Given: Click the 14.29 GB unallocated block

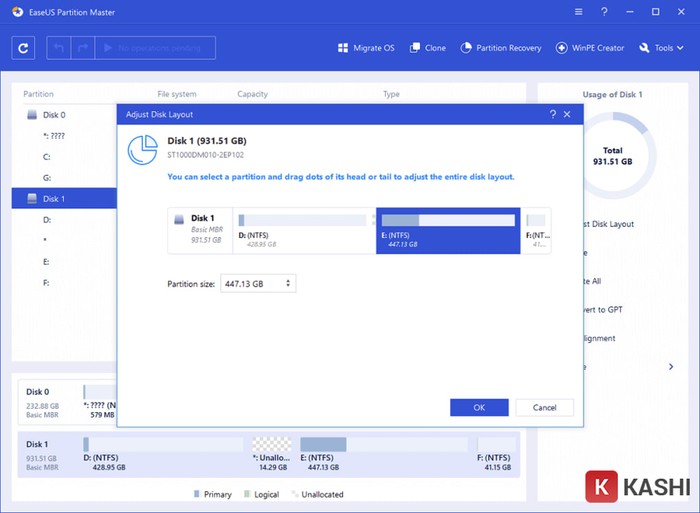Looking at the screenshot, I should point(272,454).
